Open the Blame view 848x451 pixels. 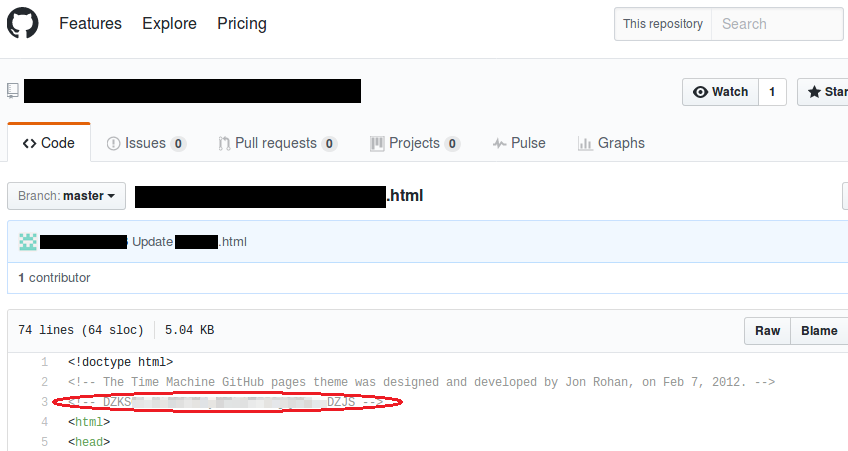point(819,331)
